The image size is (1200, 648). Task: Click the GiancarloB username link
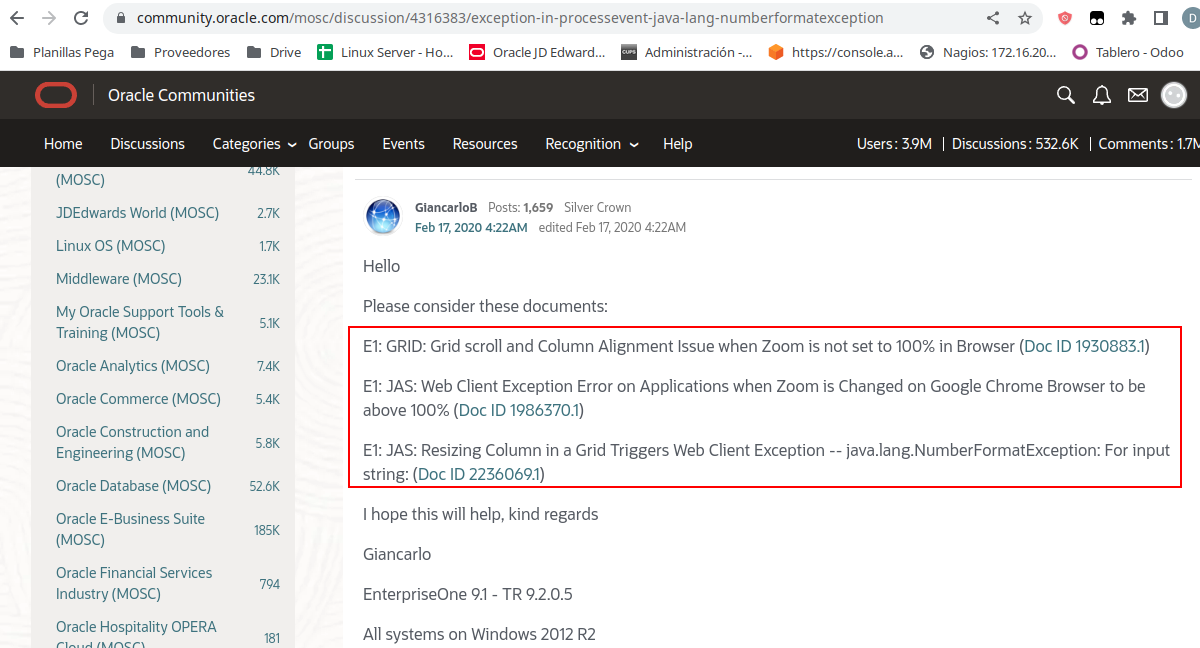tap(446, 208)
